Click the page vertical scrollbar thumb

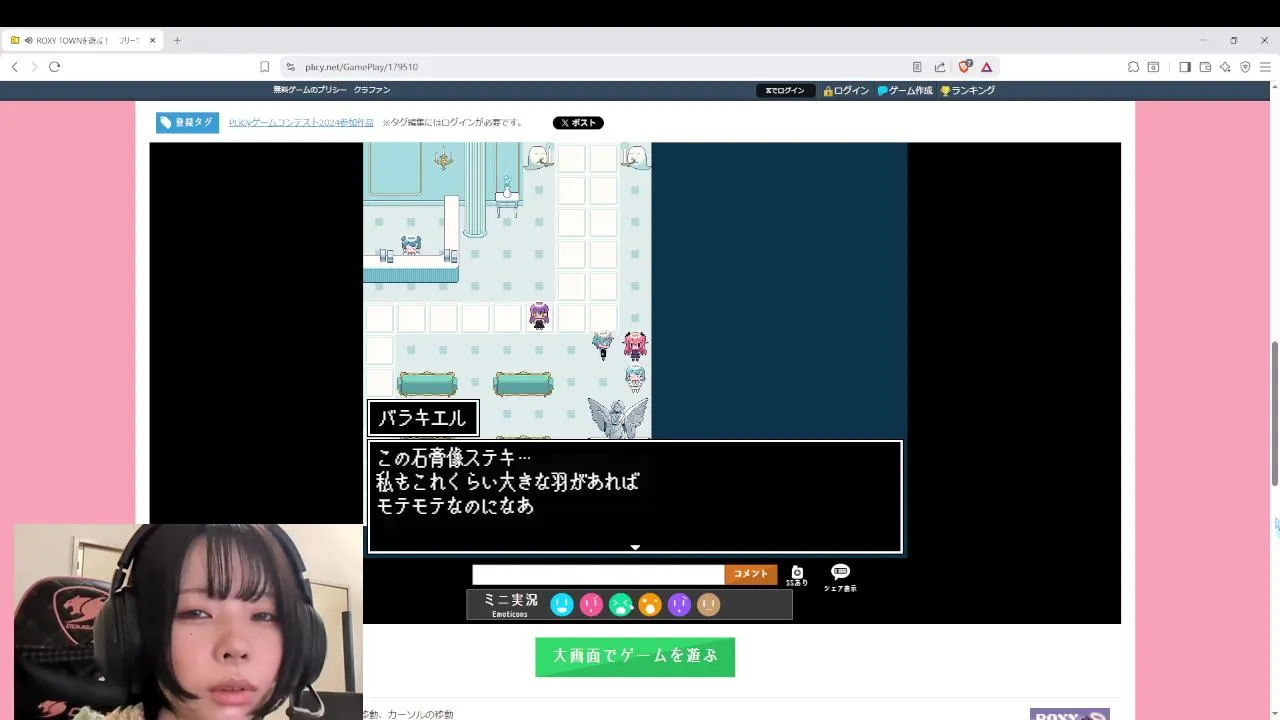[1274, 414]
